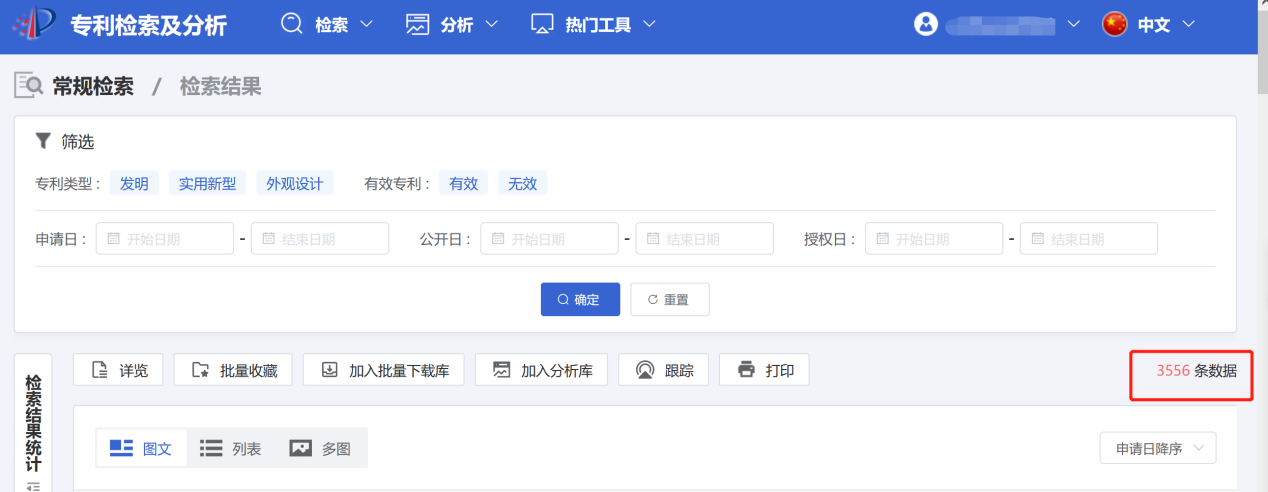
Task: Toggle the 无效 patent status filter
Action: point(522,183)
